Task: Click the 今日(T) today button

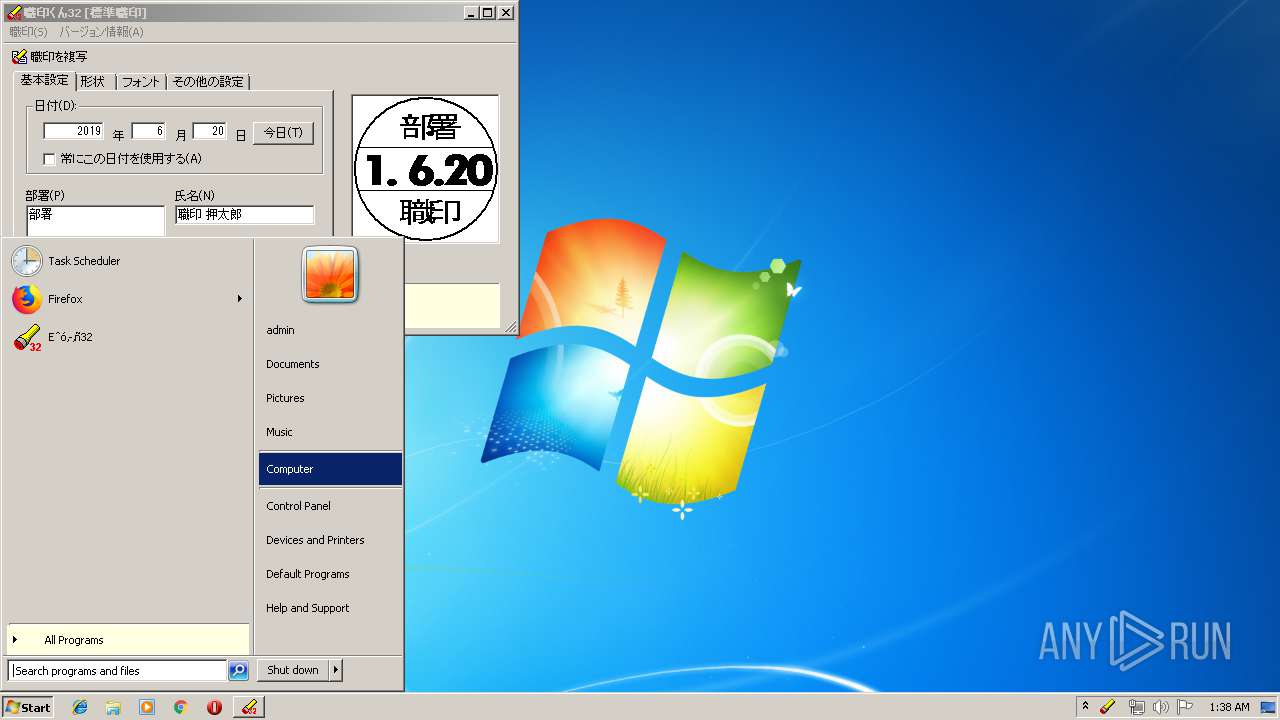Action: (x=283, y=133)
